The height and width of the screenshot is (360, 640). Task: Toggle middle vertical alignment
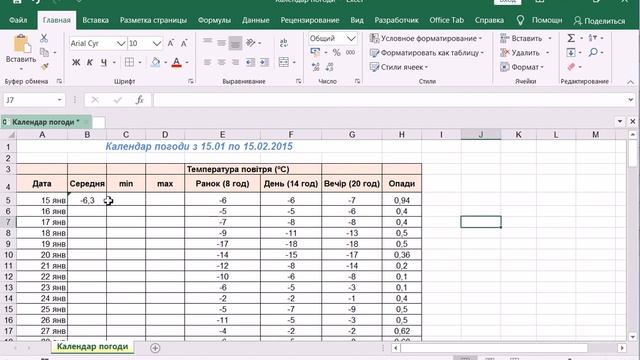(x=221, y=42)
